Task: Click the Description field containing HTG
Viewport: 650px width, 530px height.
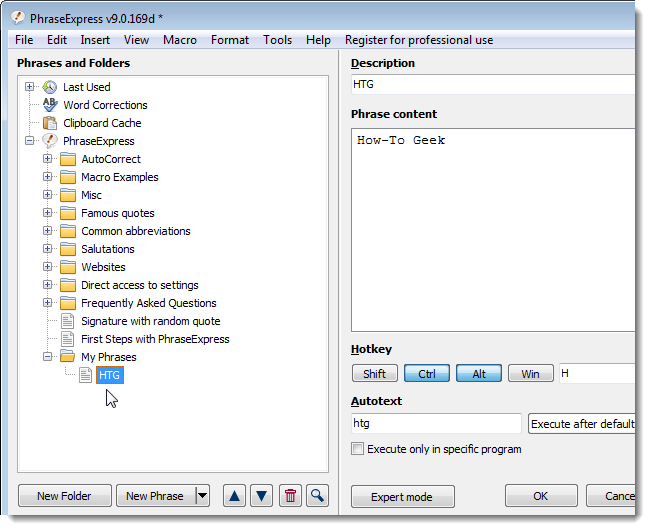Action: coord(493,85)
